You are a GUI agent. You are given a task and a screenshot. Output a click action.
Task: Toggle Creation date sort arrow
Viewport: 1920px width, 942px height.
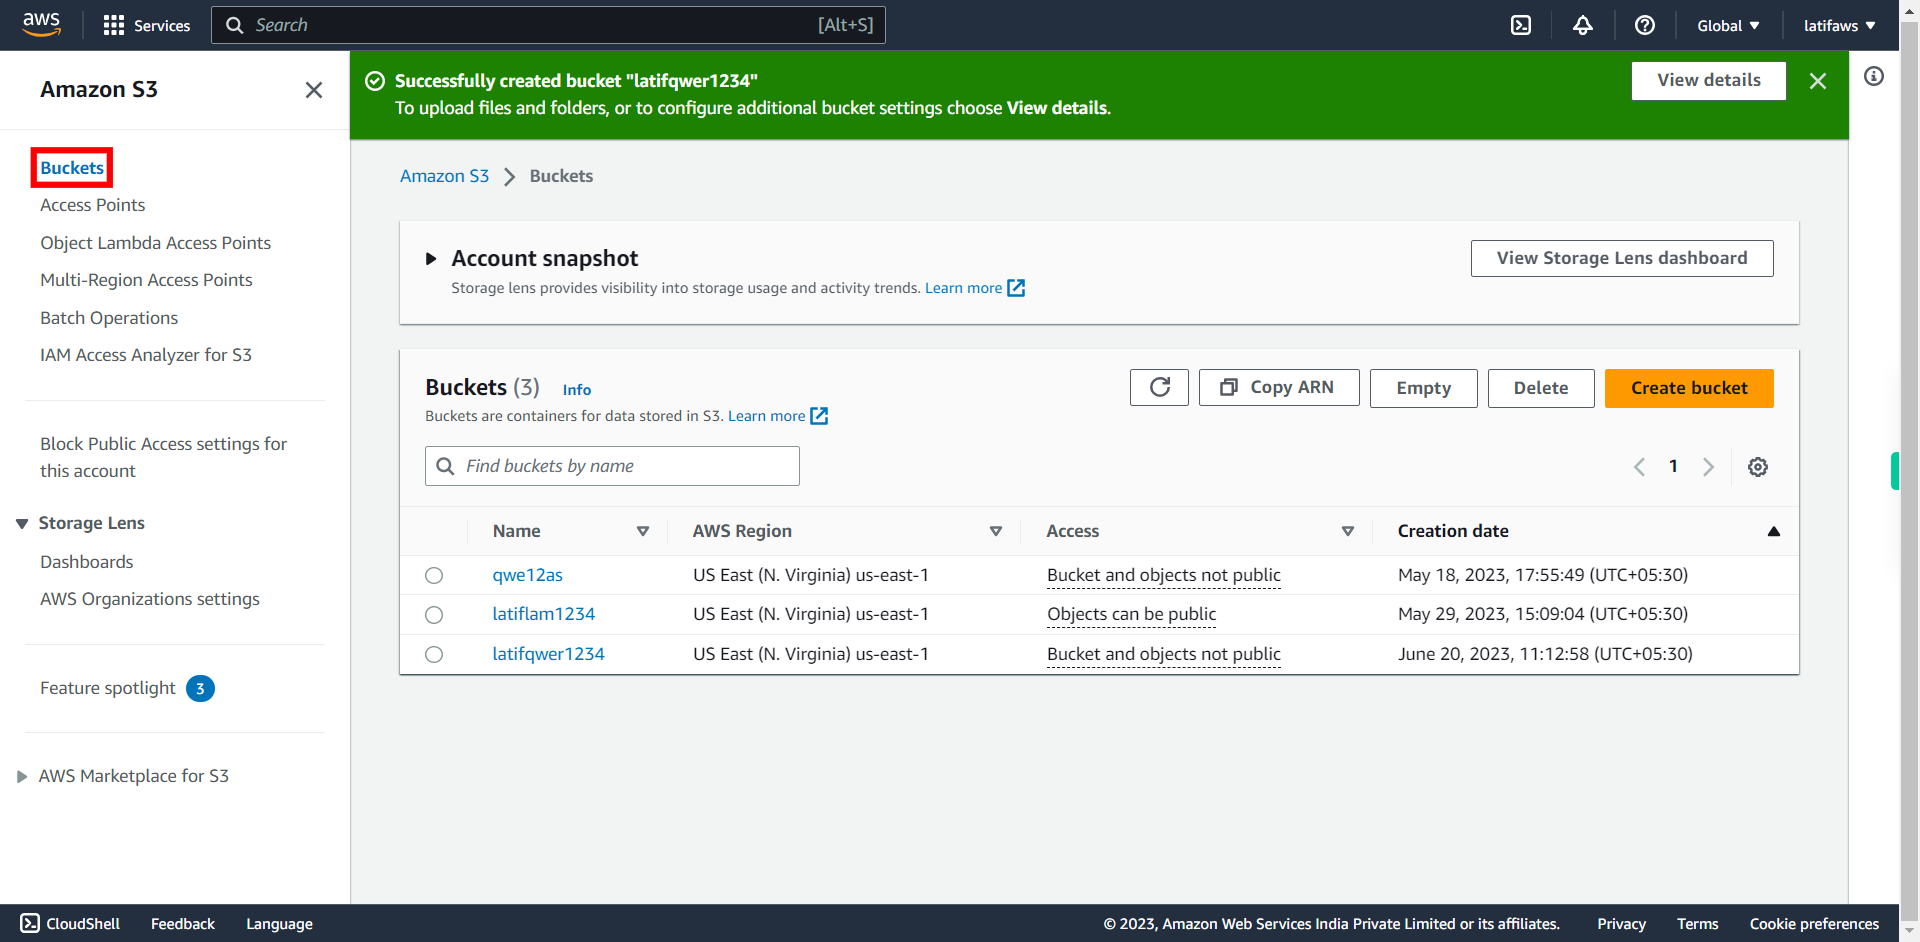pos(1774,532)
